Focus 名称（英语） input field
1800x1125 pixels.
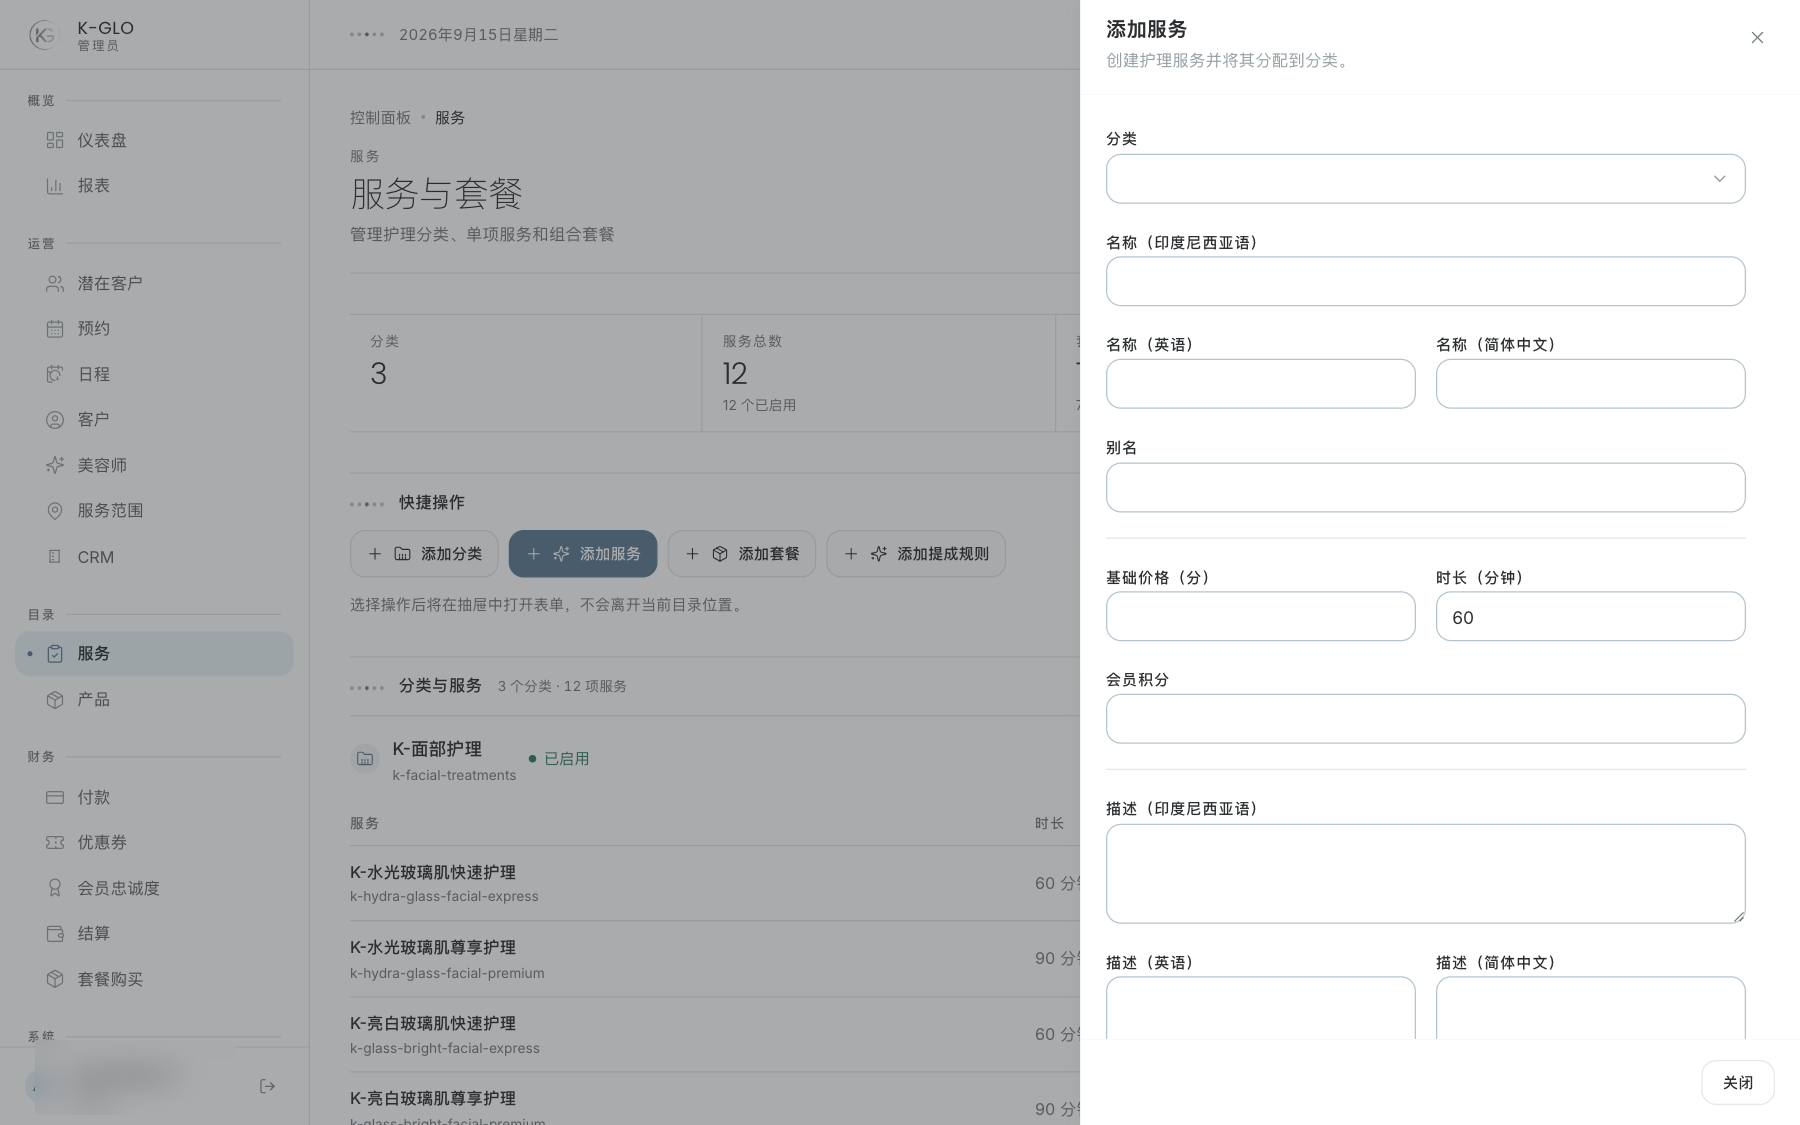1260,384
